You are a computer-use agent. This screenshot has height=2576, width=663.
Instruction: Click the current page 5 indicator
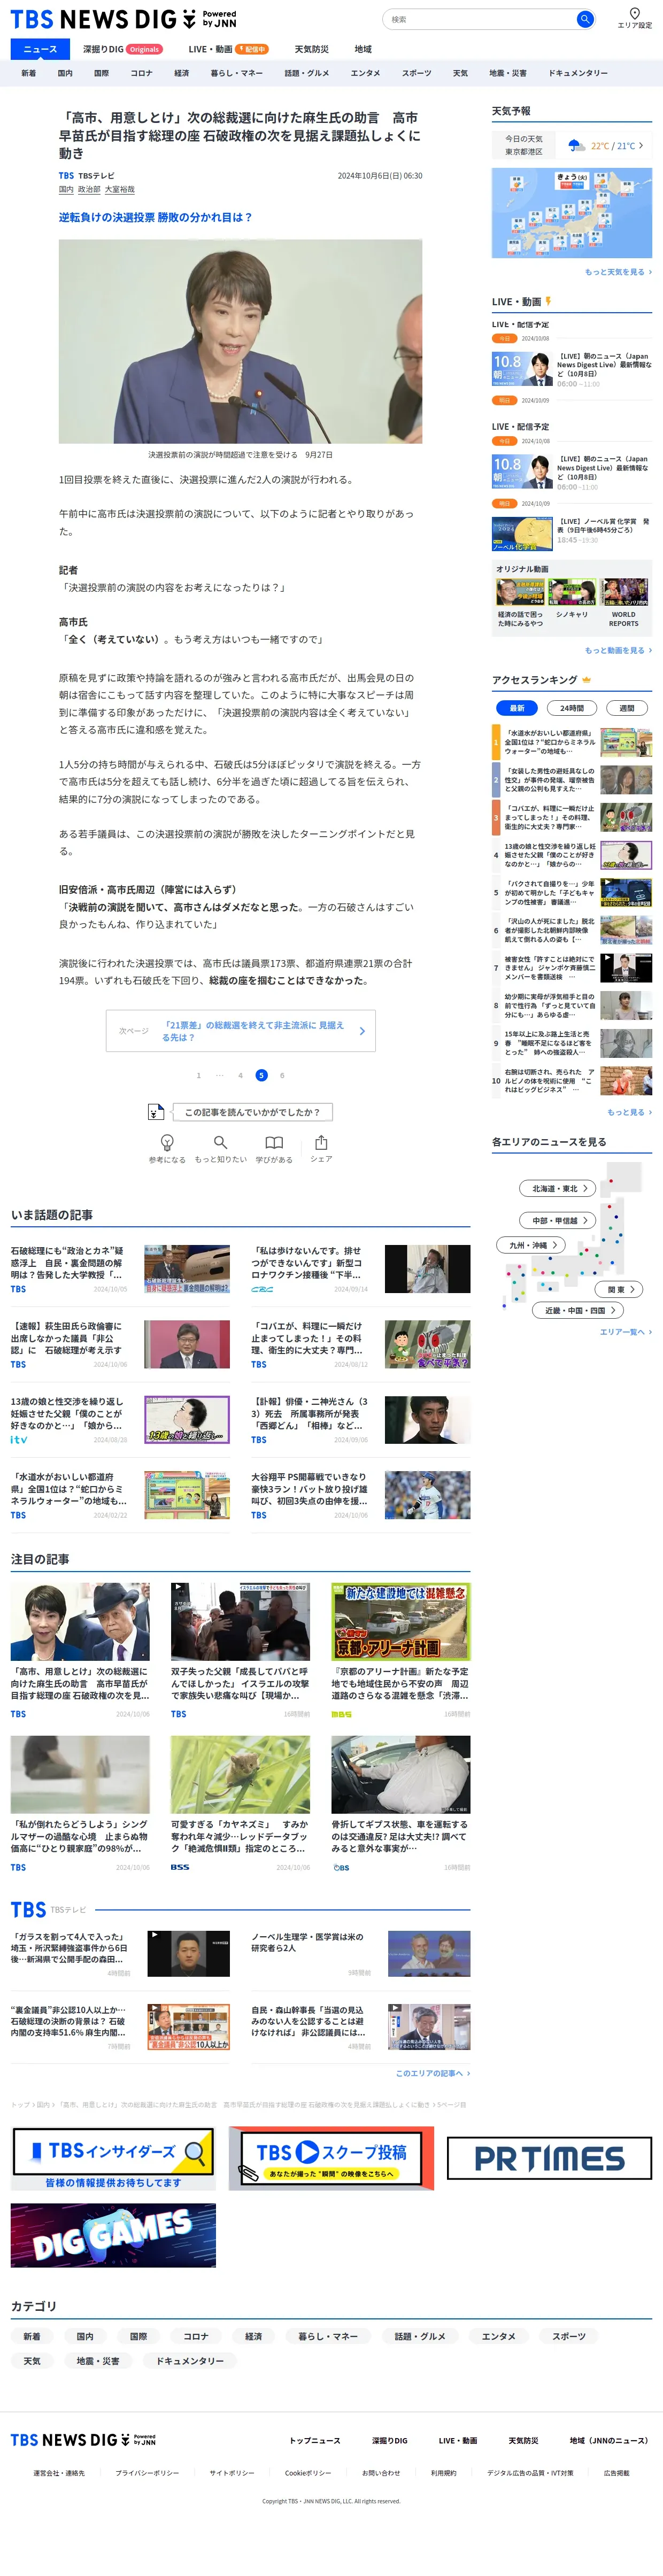click(x=261, y=1075)
